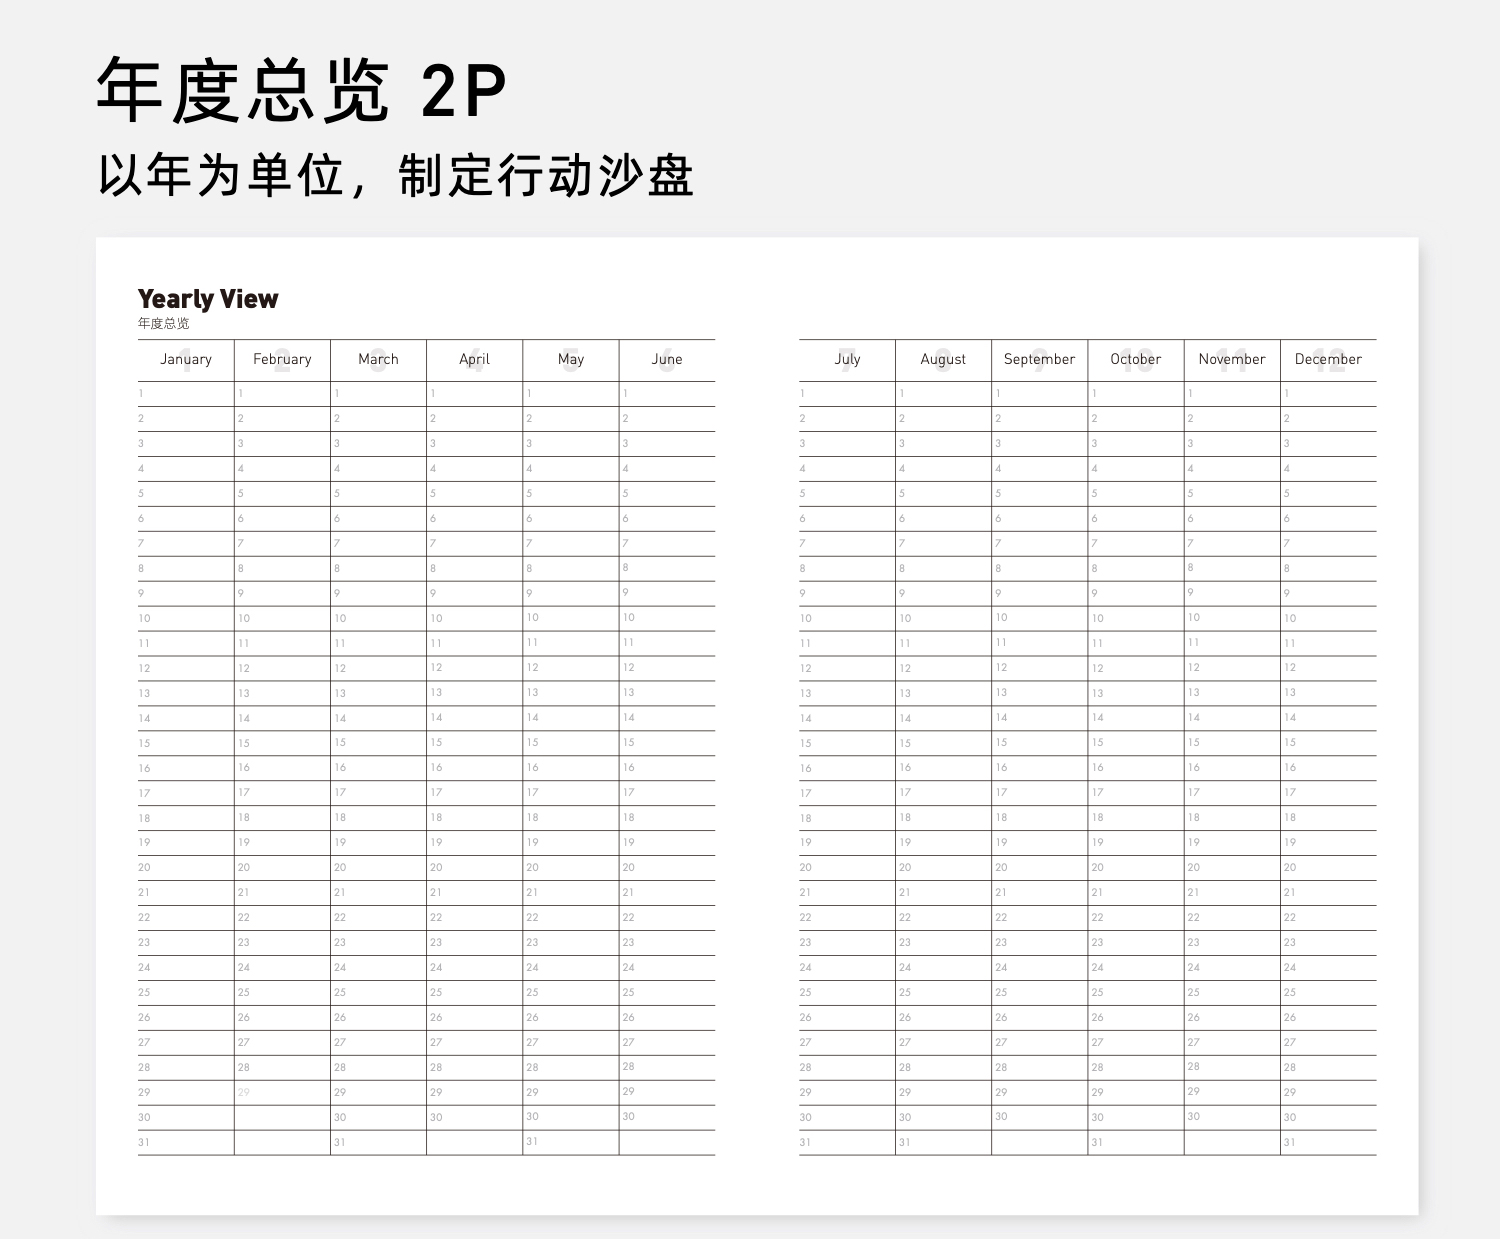The height and width of the screenshot is (1239, 1500).
Task: Select the December column header
Action: click(x=1328, y=359)
